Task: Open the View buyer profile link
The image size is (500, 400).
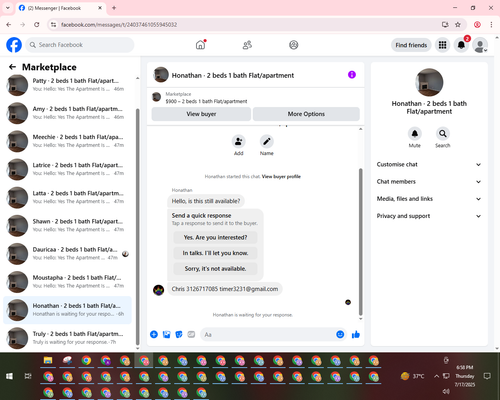Action: point(281,177)
